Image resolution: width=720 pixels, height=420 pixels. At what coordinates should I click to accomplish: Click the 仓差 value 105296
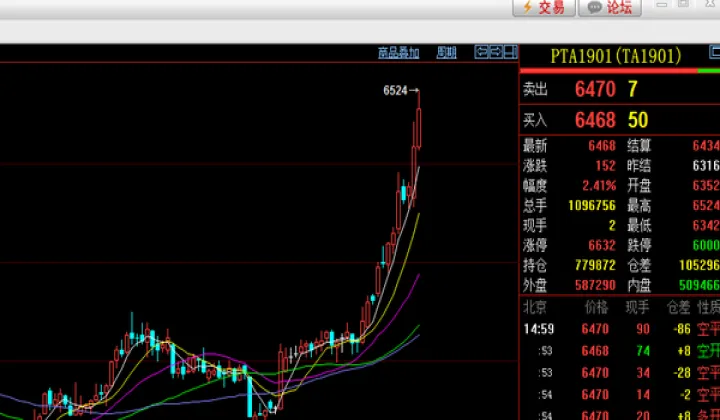click(699, 265)
